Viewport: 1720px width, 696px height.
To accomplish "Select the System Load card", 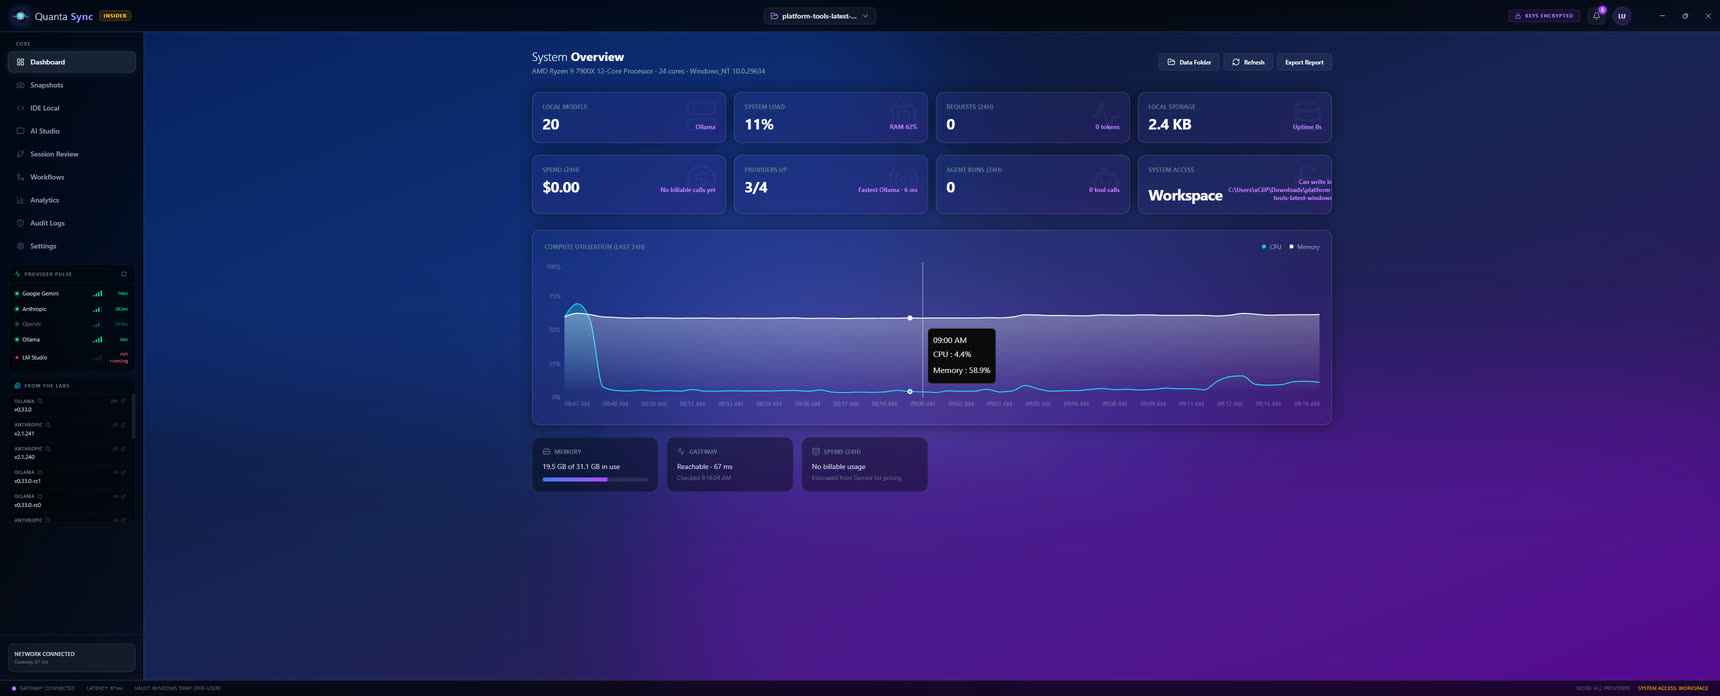I will (x=831, y=118).
